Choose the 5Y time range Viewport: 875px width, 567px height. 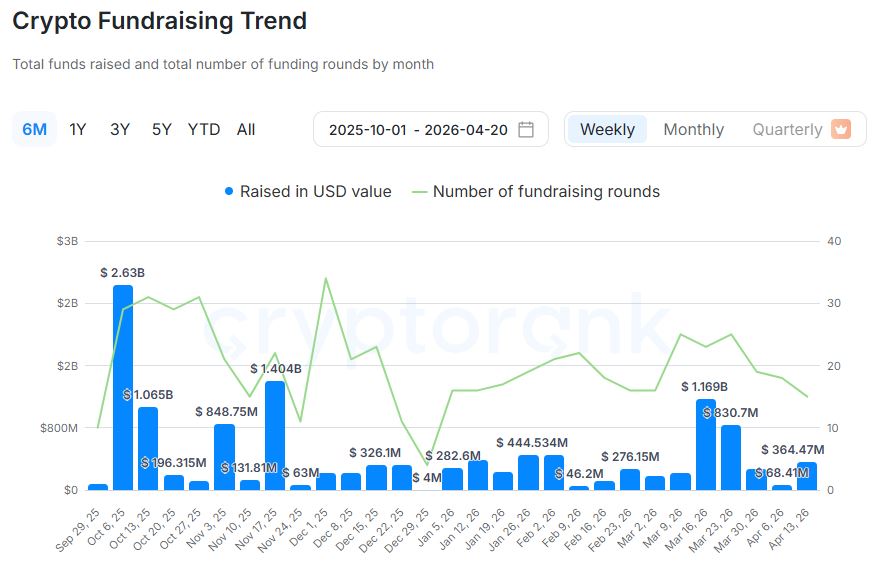(x=162, y=129)
